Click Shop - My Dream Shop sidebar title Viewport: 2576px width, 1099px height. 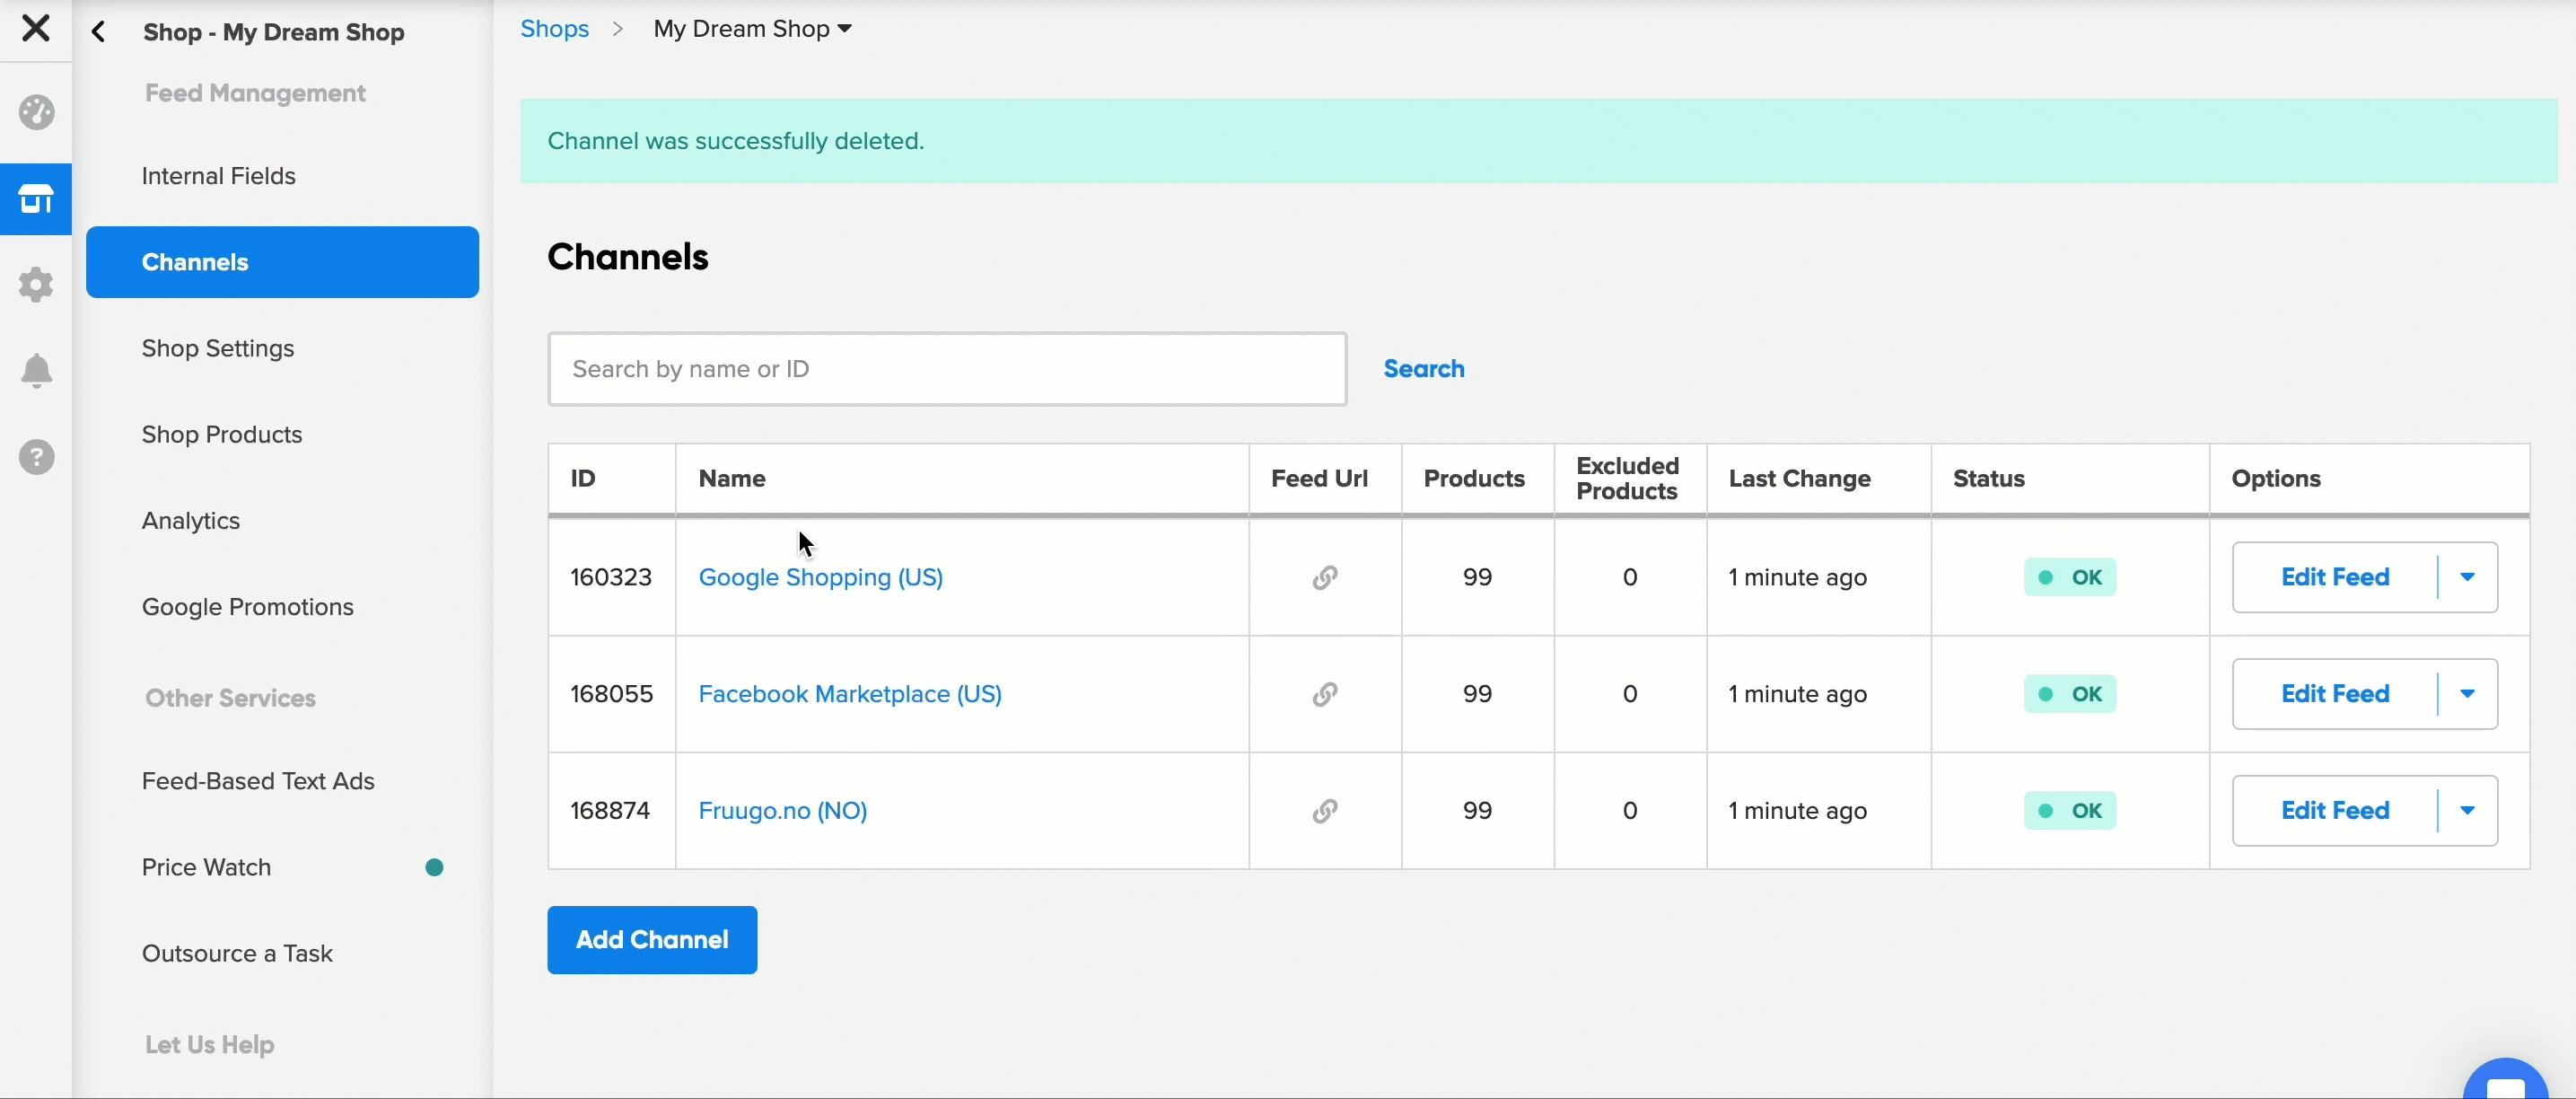pyautogui.click(x=273, y=32)
